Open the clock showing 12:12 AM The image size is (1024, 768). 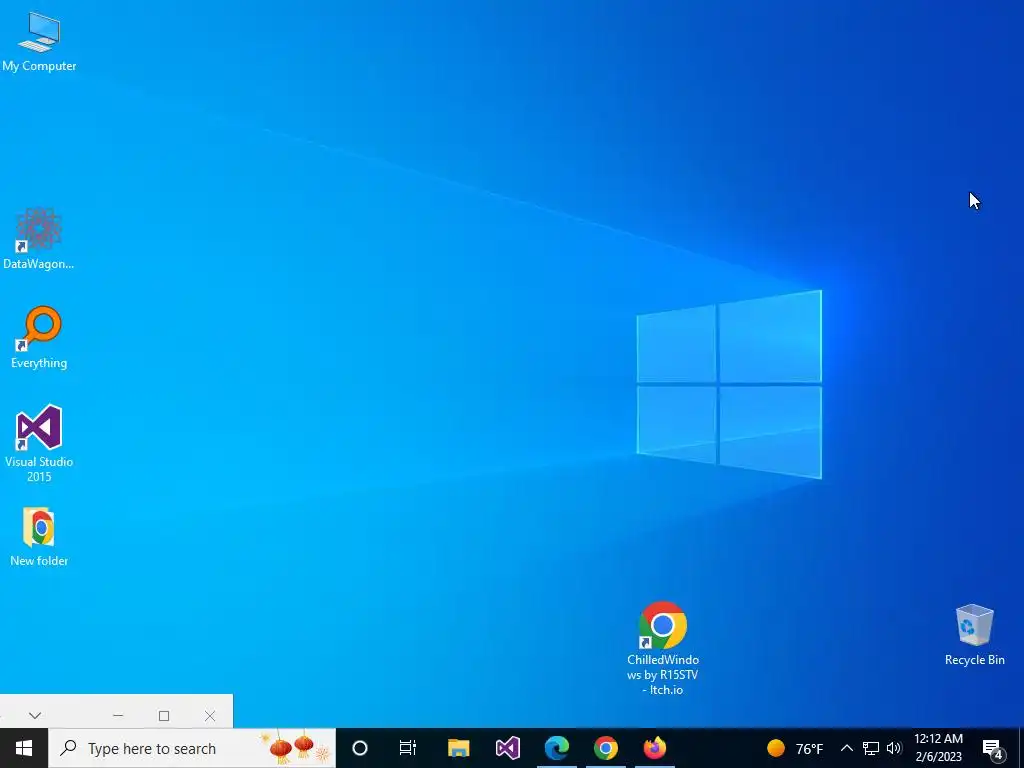click(x=938, y=748)
